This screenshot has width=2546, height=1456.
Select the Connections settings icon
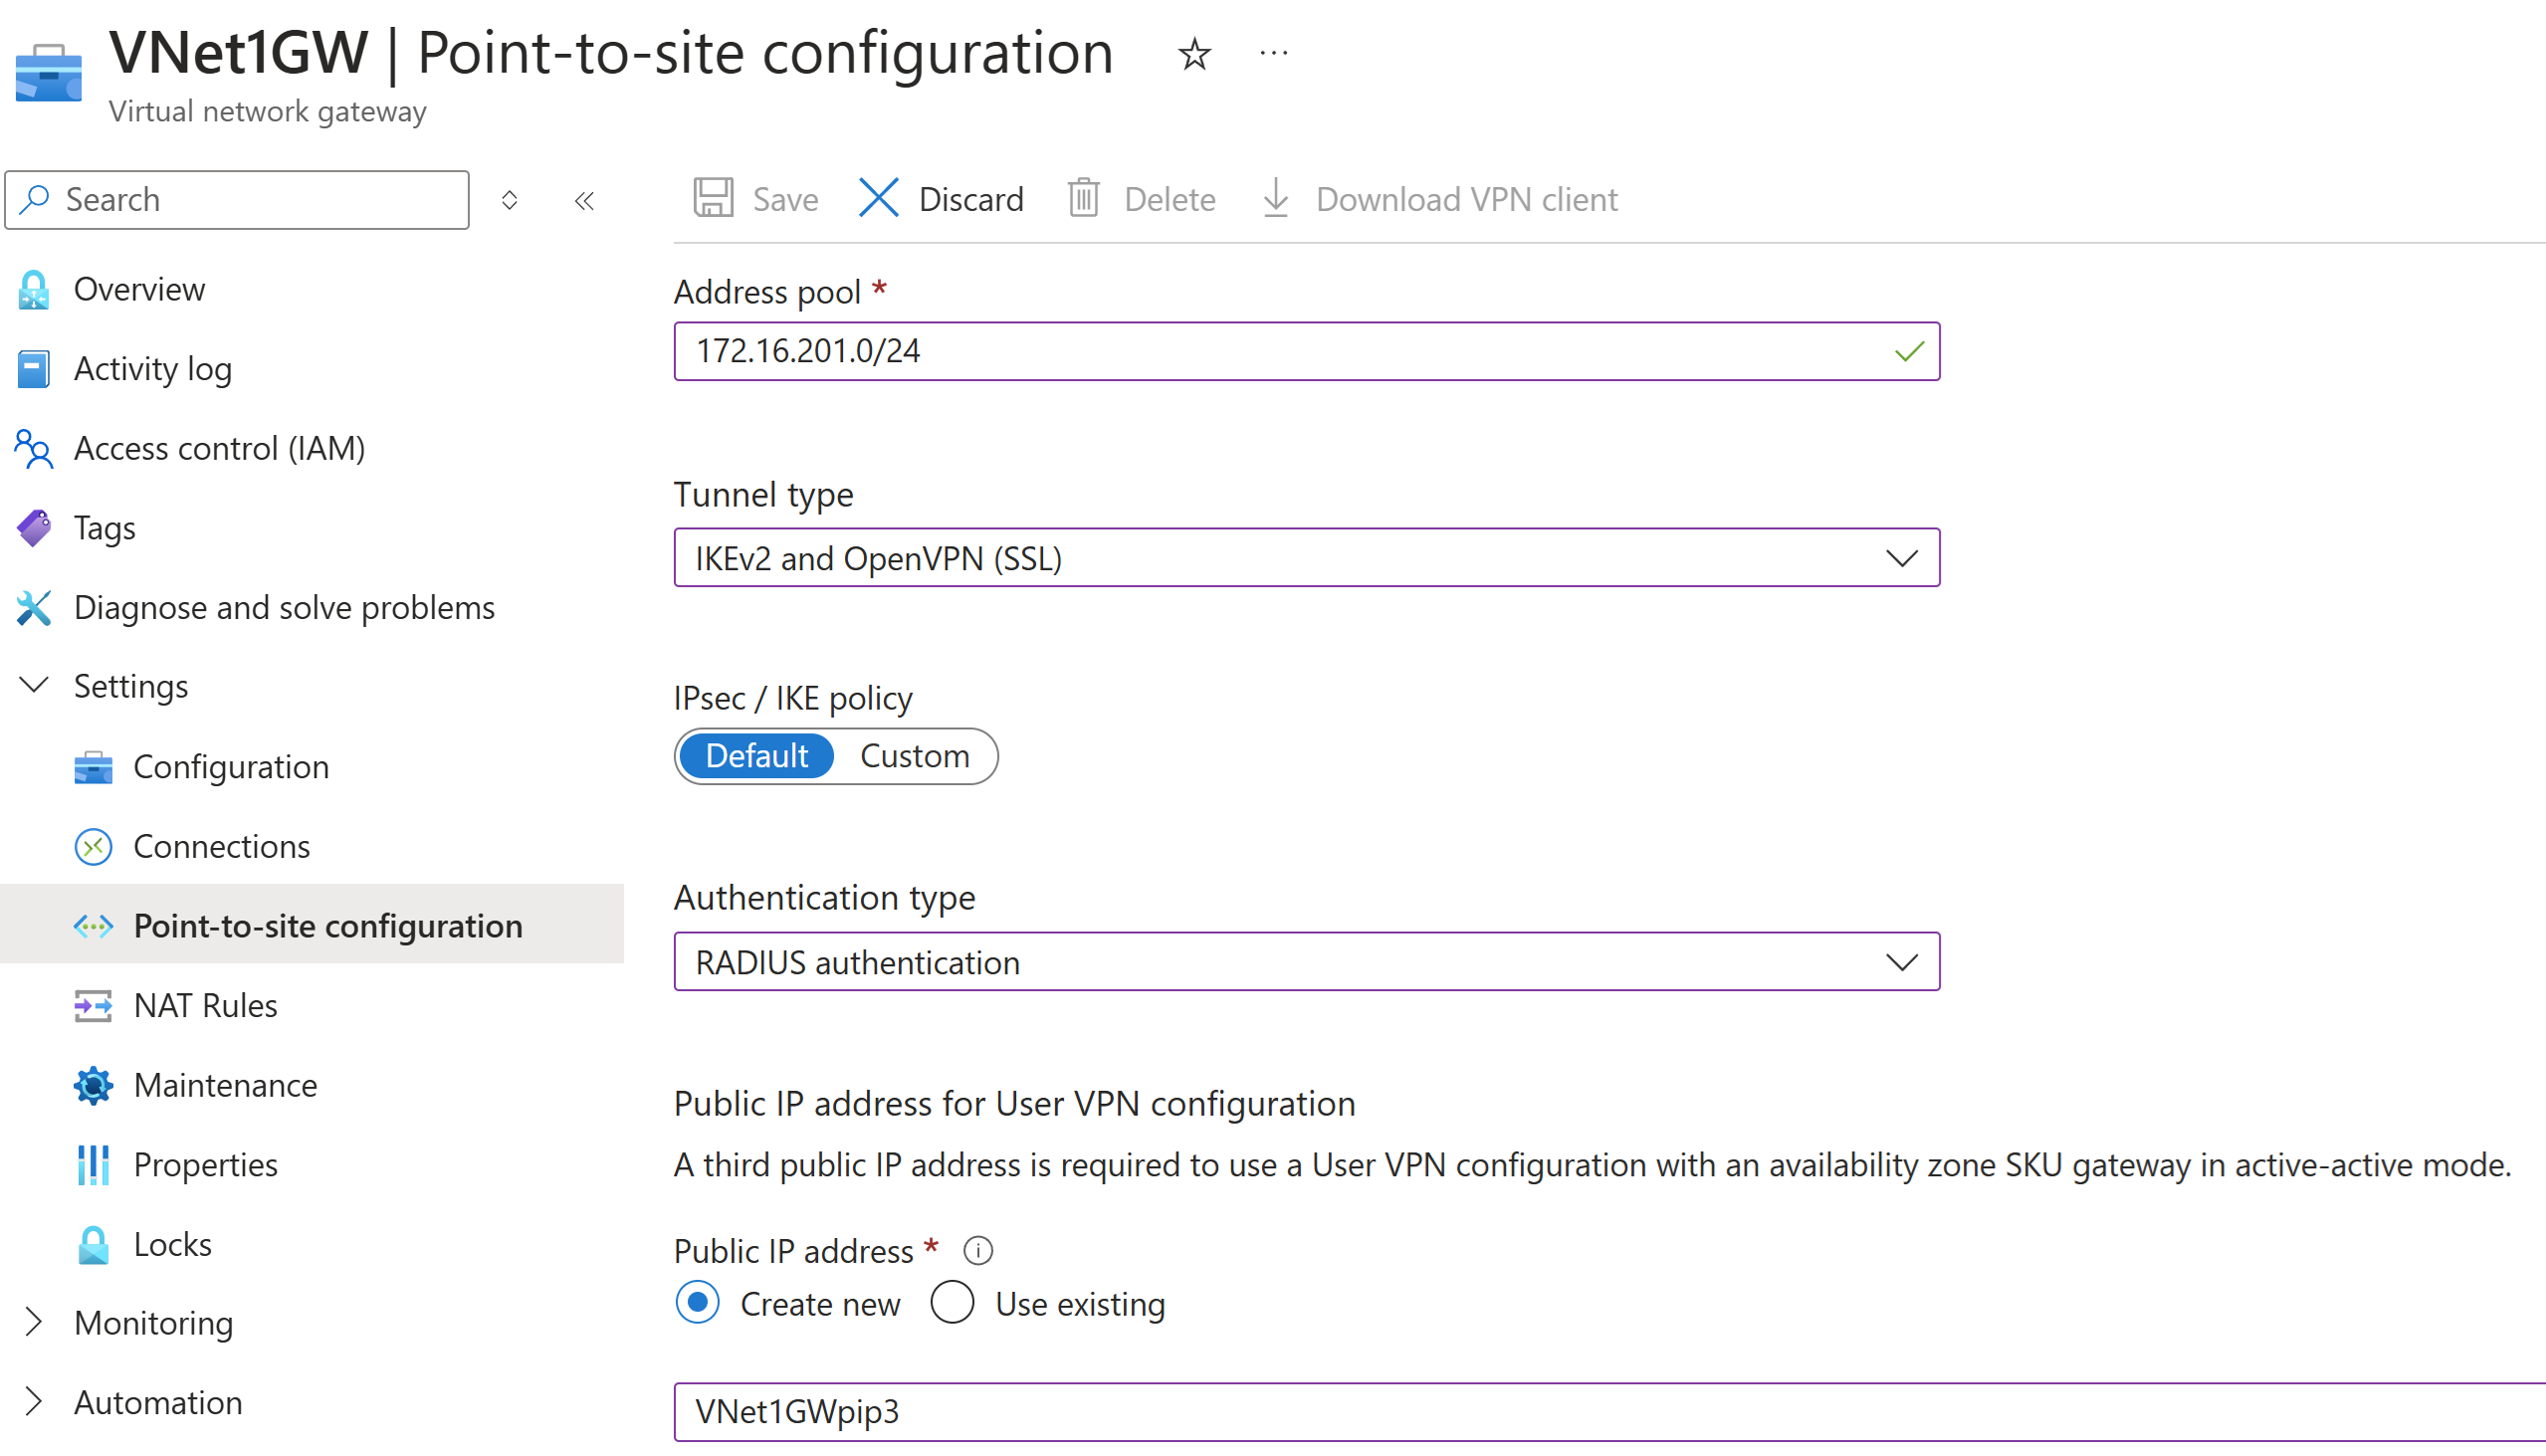[93, 846]
